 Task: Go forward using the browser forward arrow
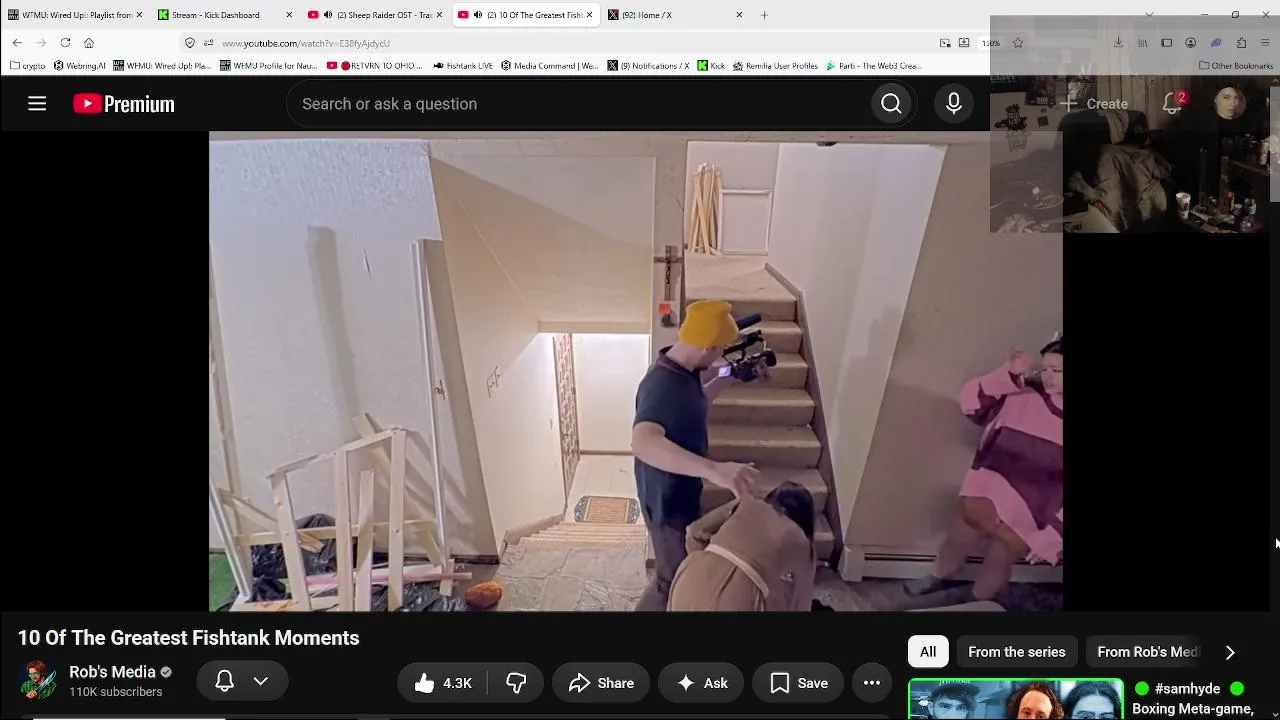(41, 43)
